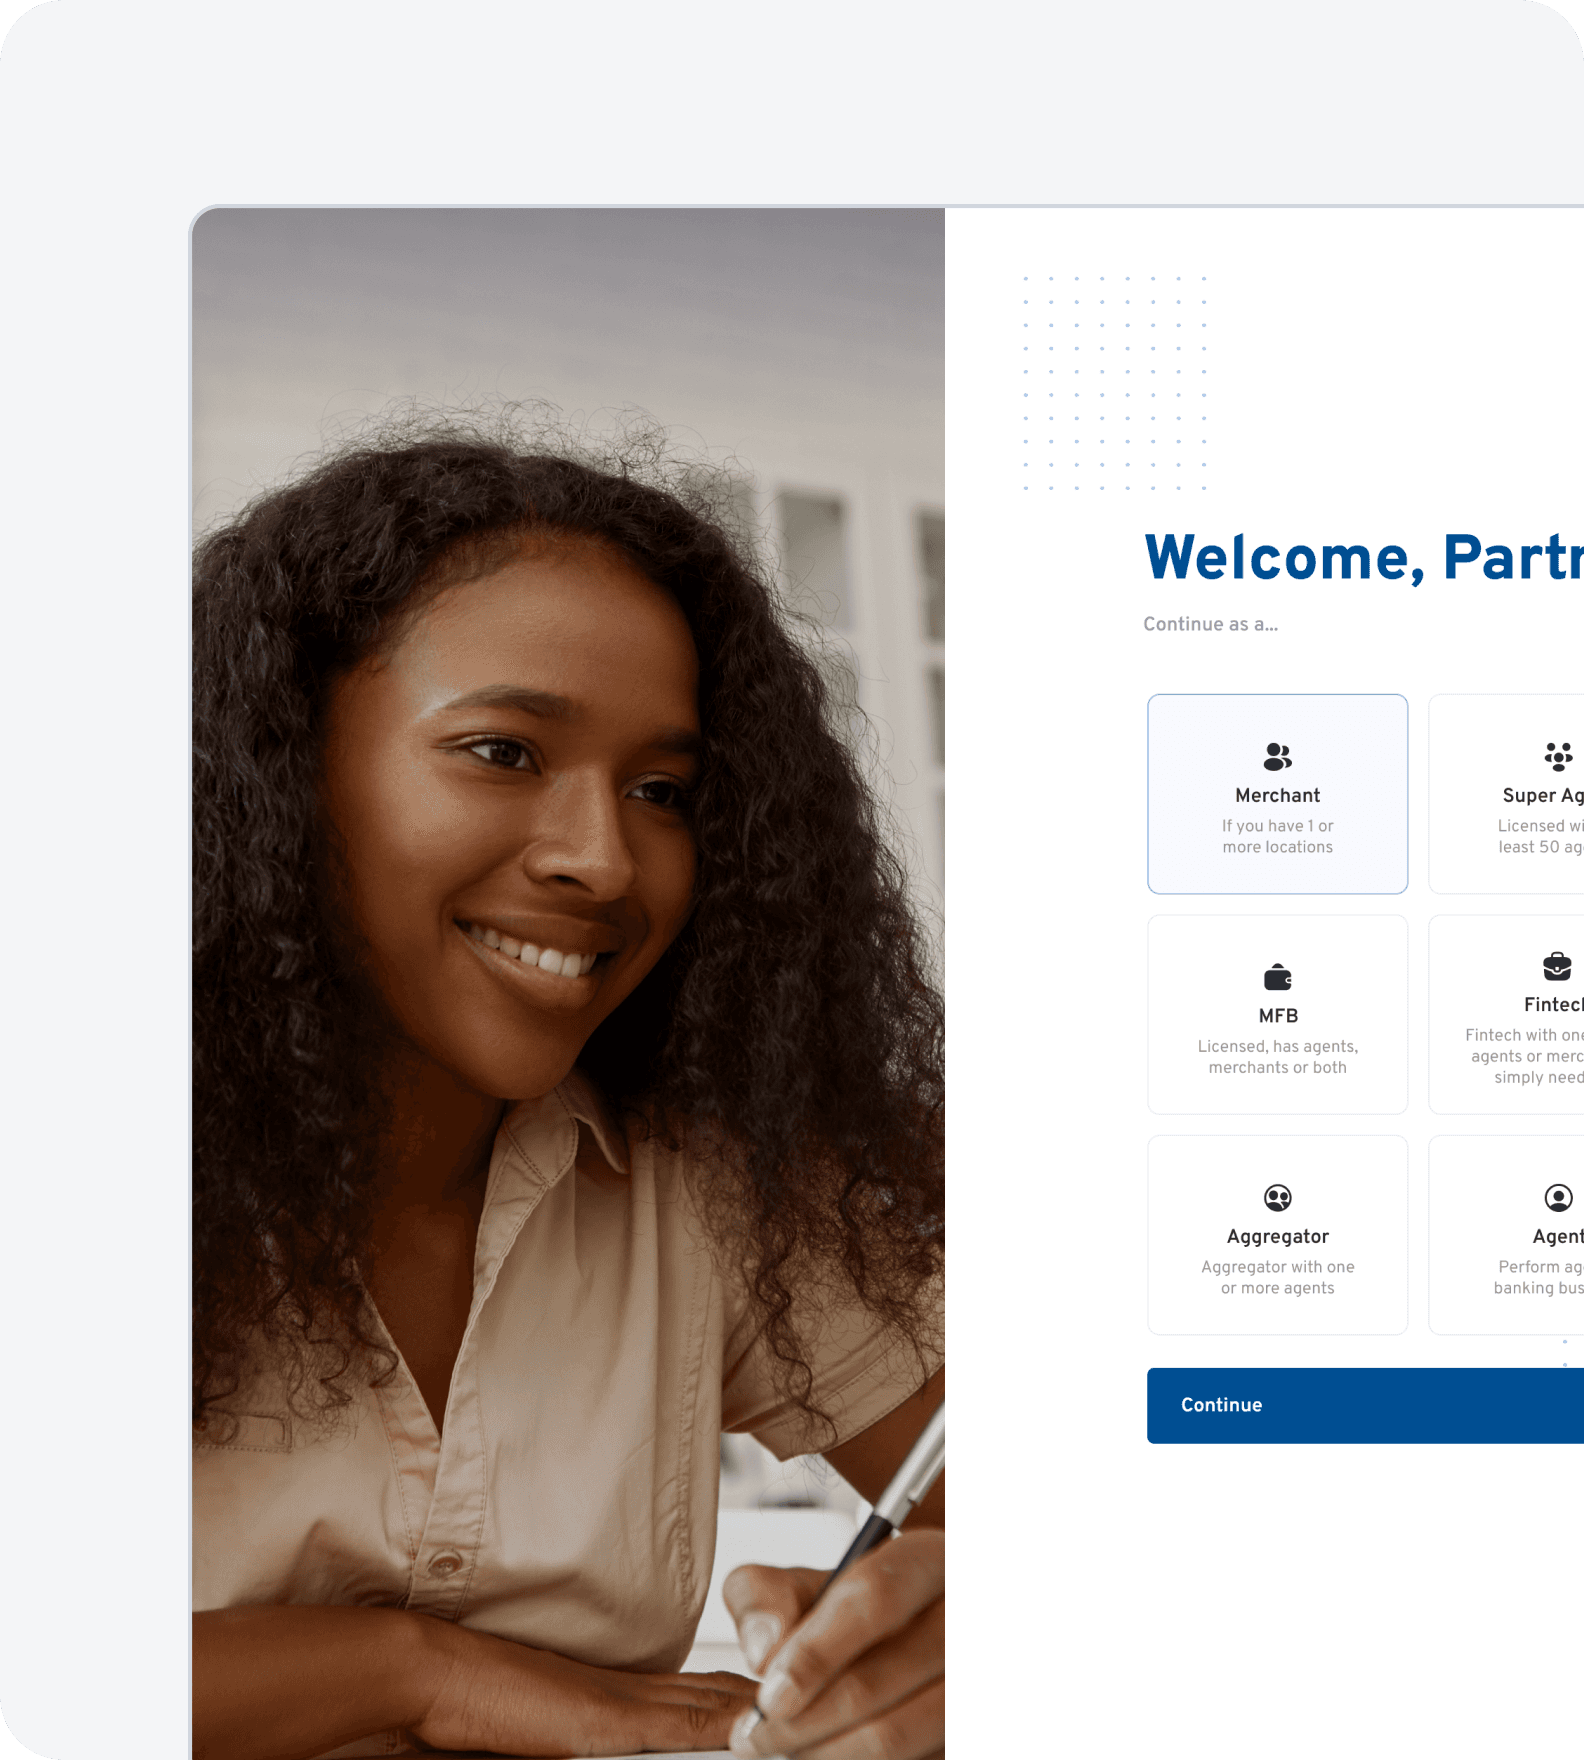This screenshot has height=1760, width=1584.
Task: Select the Aggregator option card
Action: point(1277,1235)
